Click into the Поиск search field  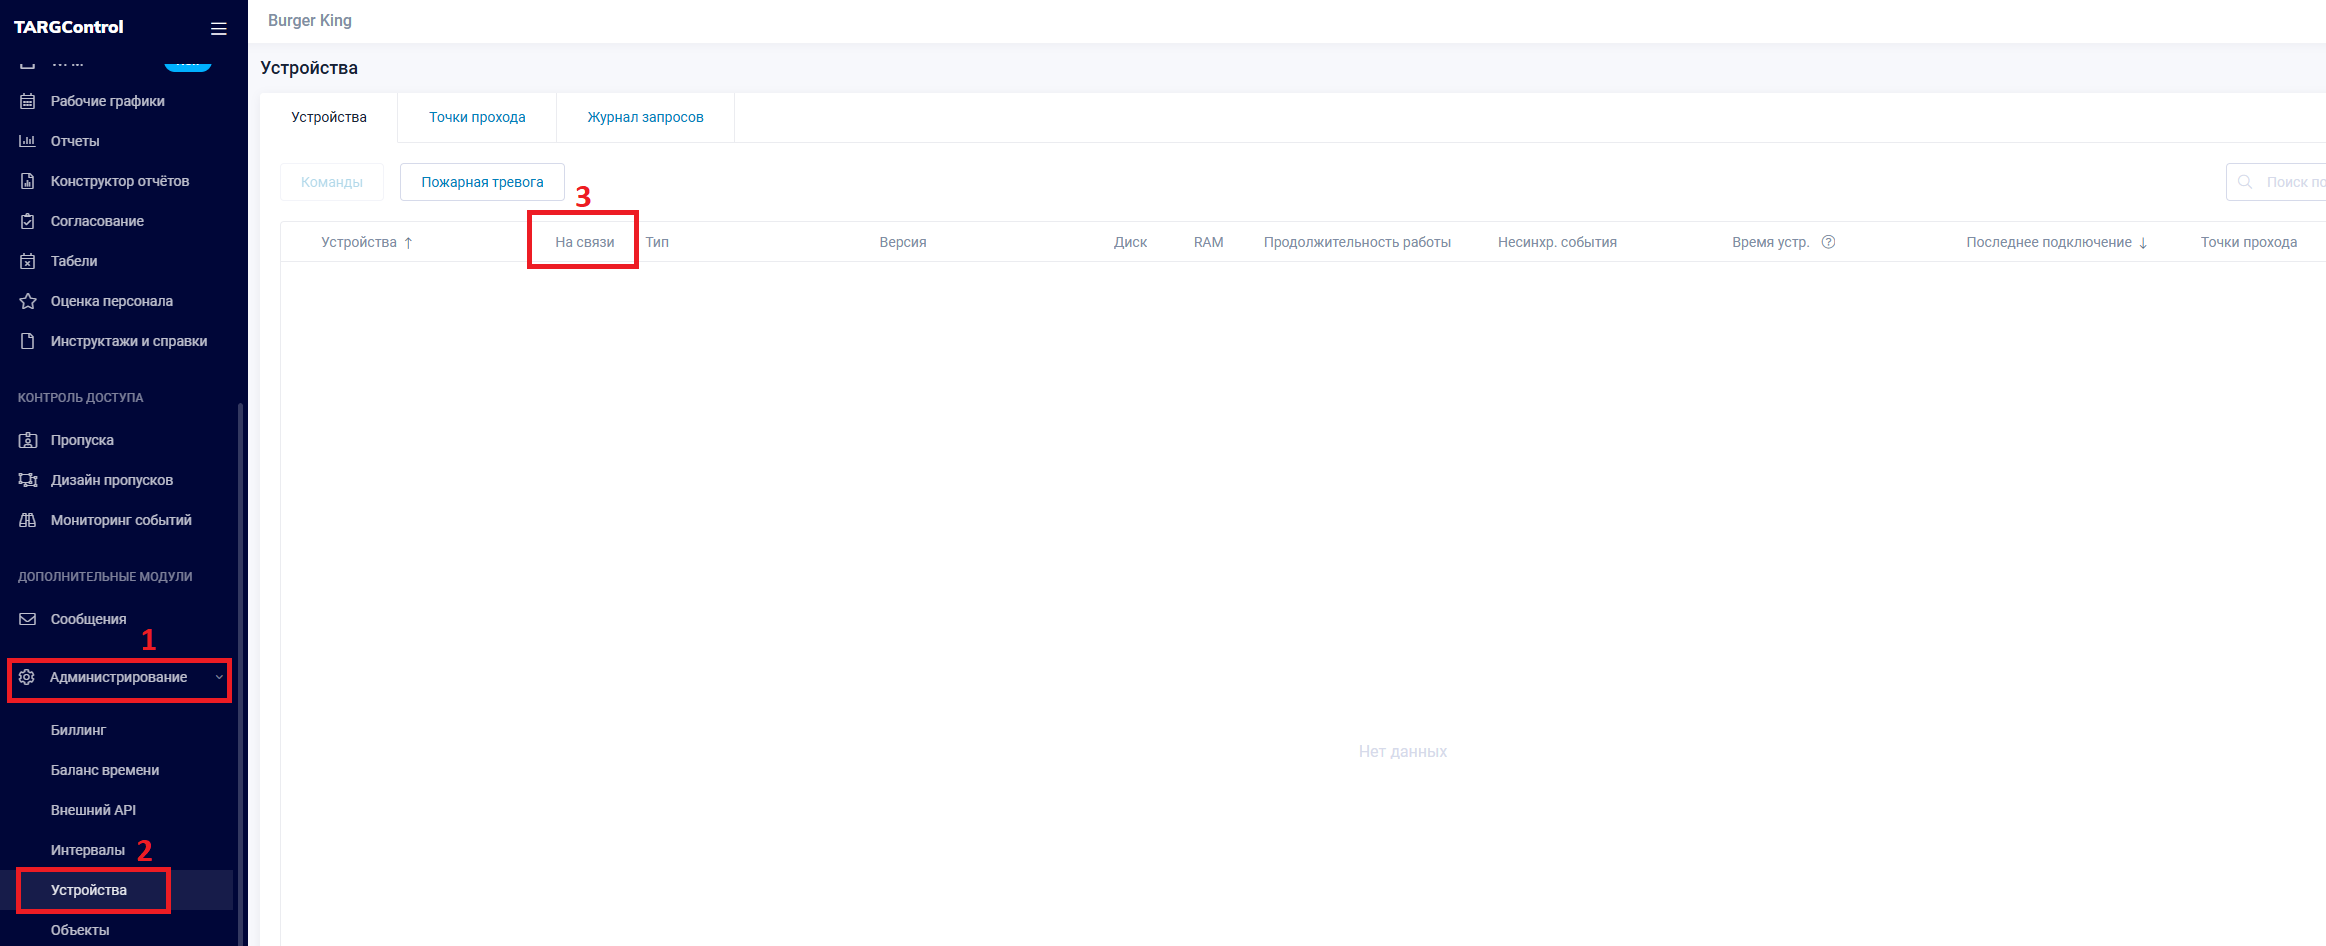click(2290, 182)
